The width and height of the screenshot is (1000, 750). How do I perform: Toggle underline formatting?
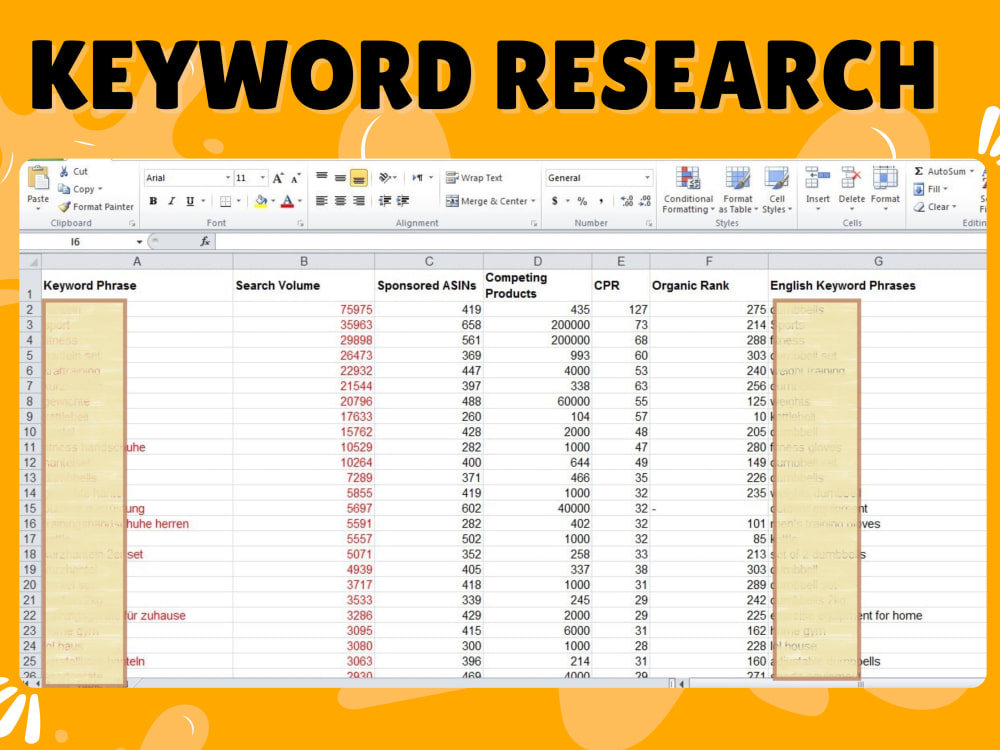189,201
